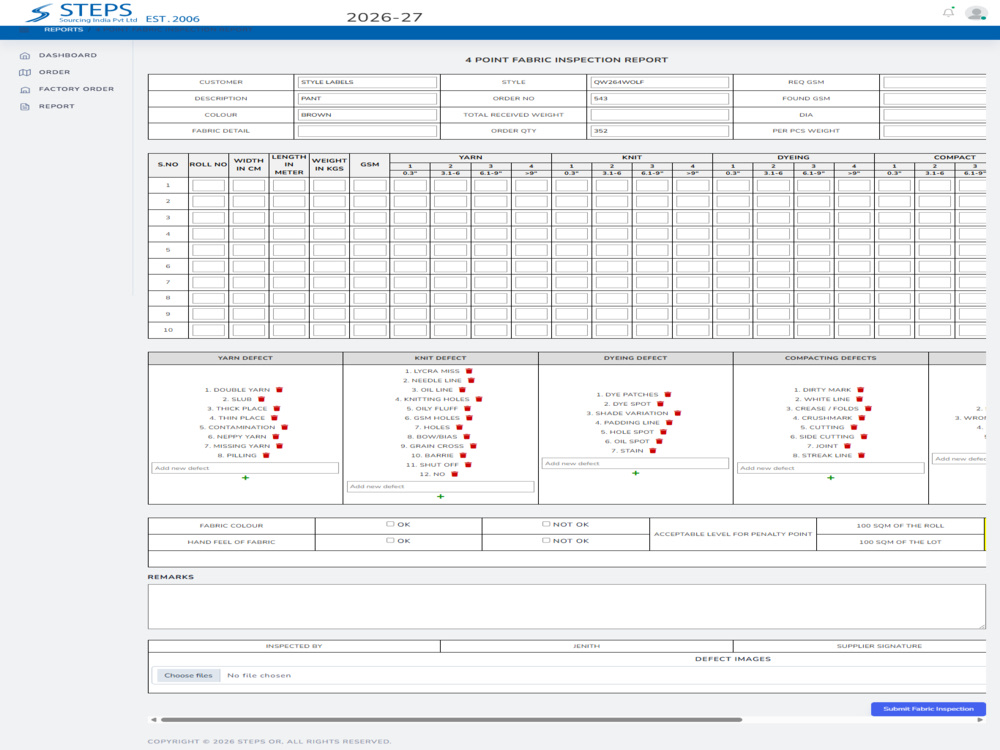Add new knit defect with plus icon
The image size is (1000, 750).
[x=441, y=496]
